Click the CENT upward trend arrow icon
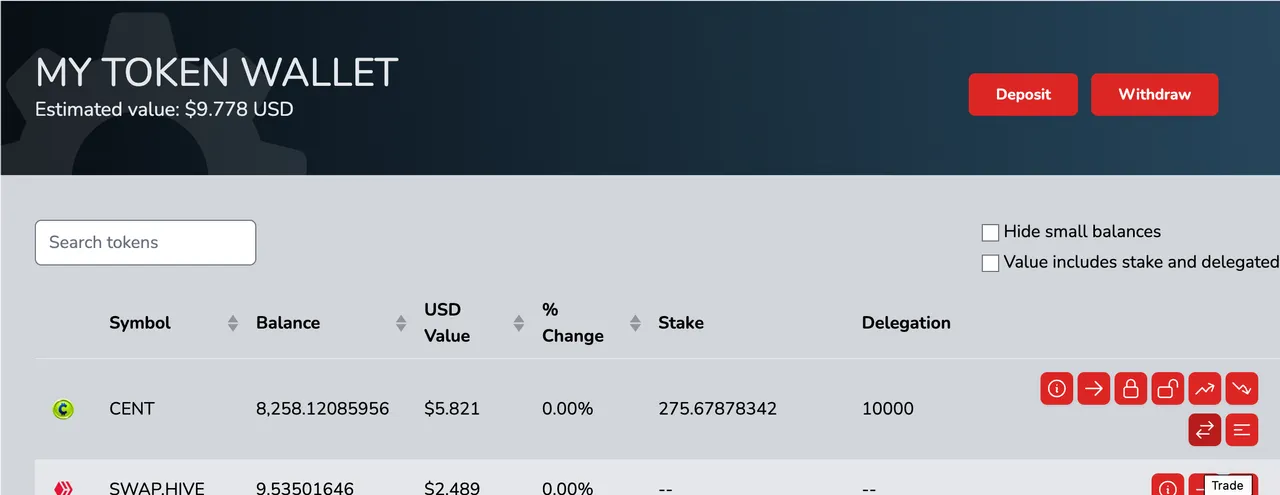Viewport: 1280px width, 495px height. click(1205, 388)
